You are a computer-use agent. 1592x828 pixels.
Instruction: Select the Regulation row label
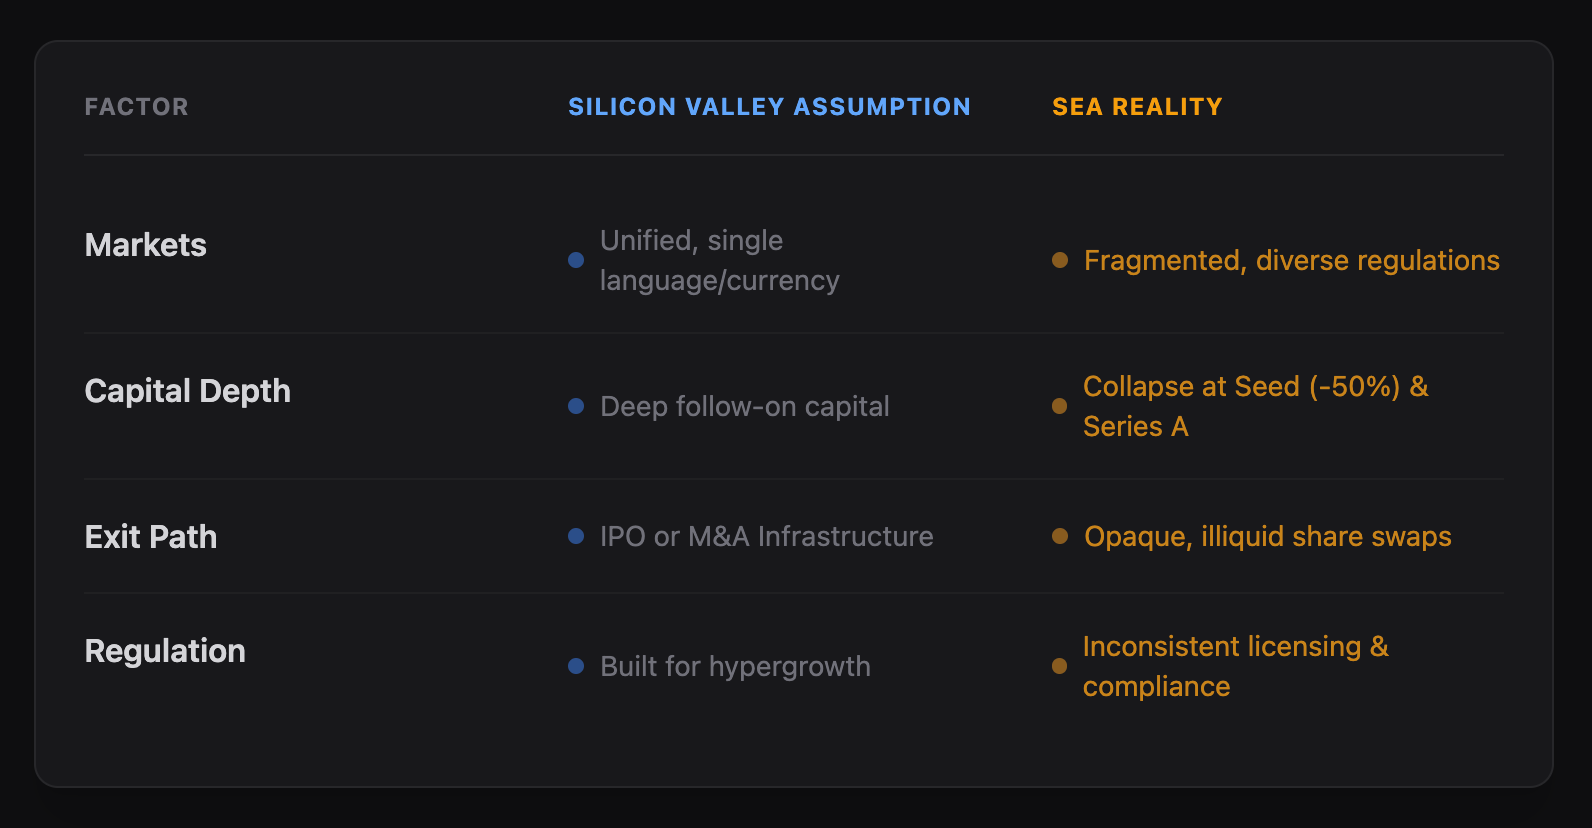pos(165,651)
